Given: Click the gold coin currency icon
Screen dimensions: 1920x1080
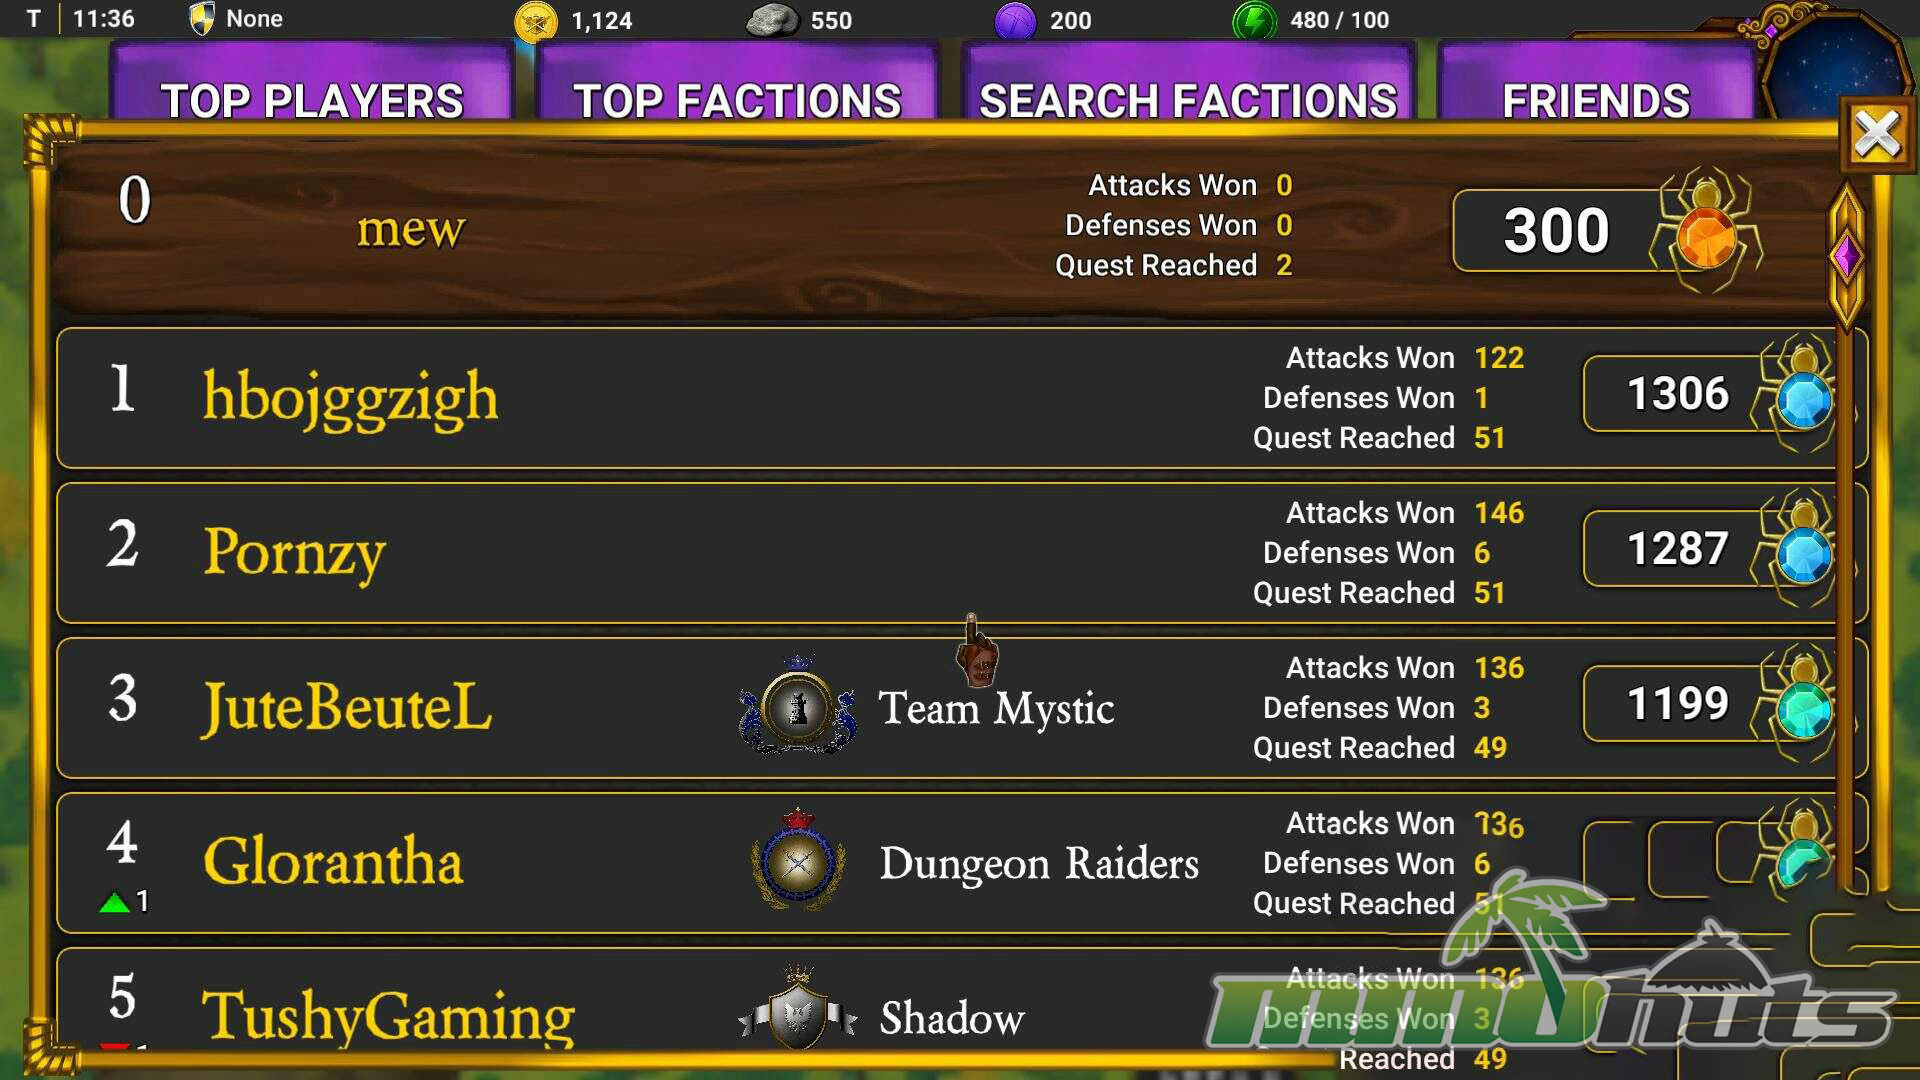Looking at the screenshot, I should (x=535, y=20).
